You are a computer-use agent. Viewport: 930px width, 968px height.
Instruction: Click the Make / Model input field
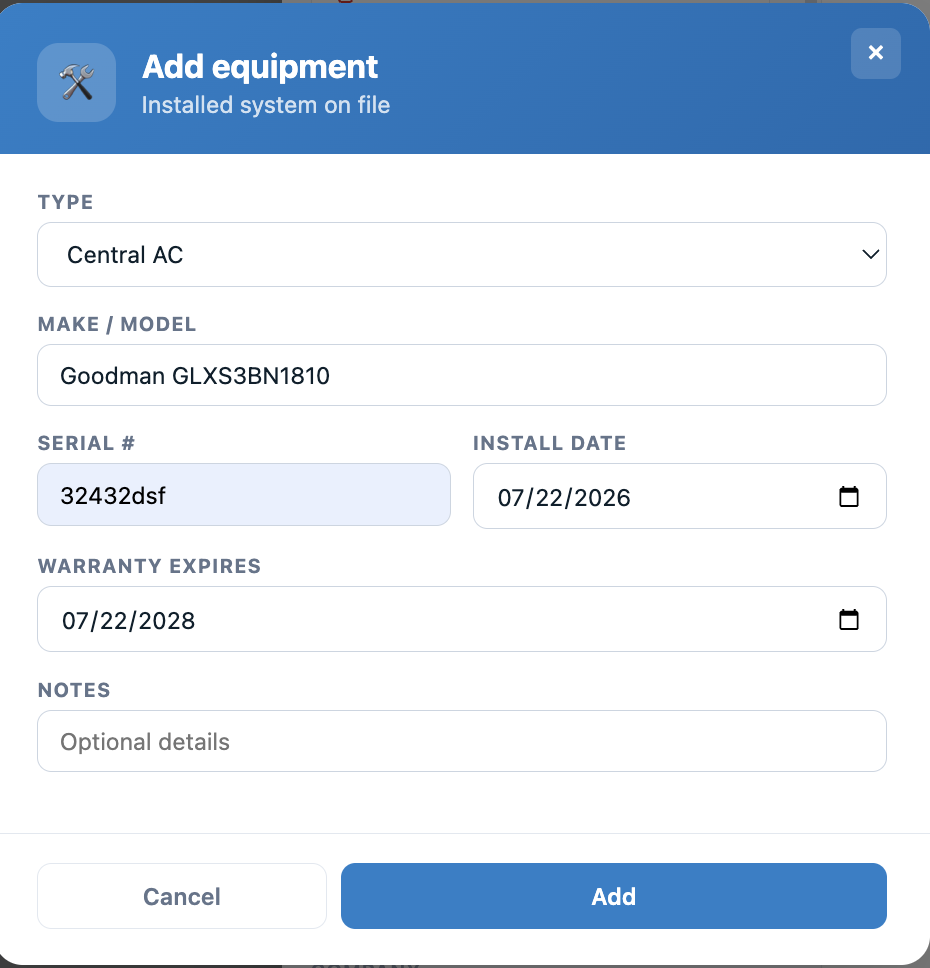(x=462, y=375)
